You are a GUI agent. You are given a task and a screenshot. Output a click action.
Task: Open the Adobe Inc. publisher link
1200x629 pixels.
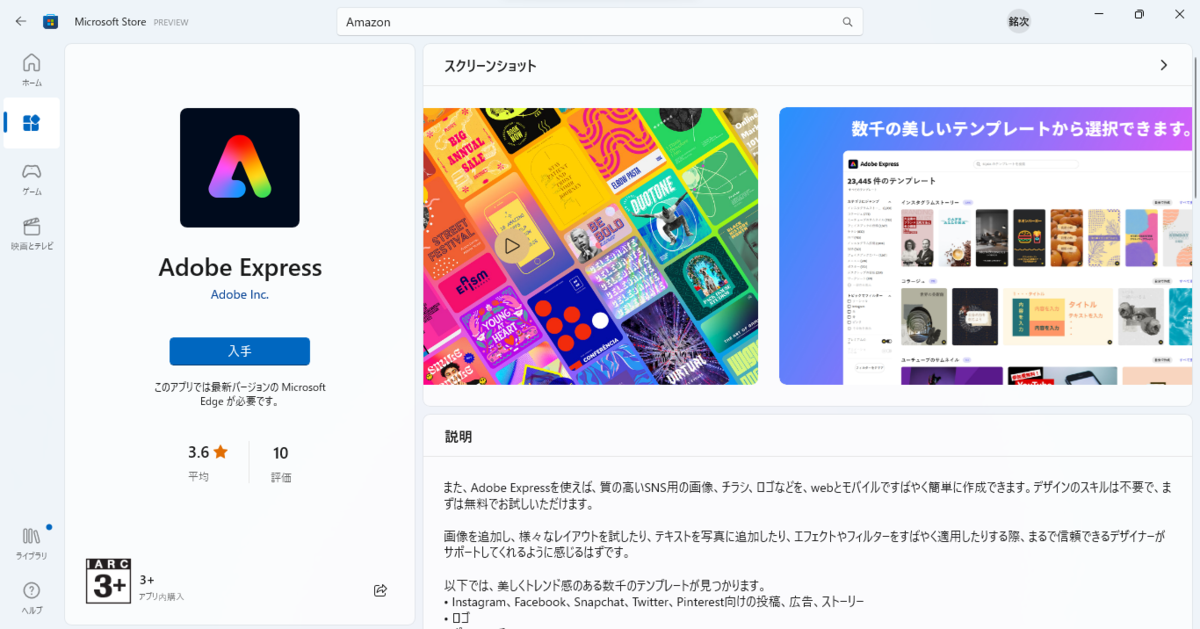(x=240, y=294)
